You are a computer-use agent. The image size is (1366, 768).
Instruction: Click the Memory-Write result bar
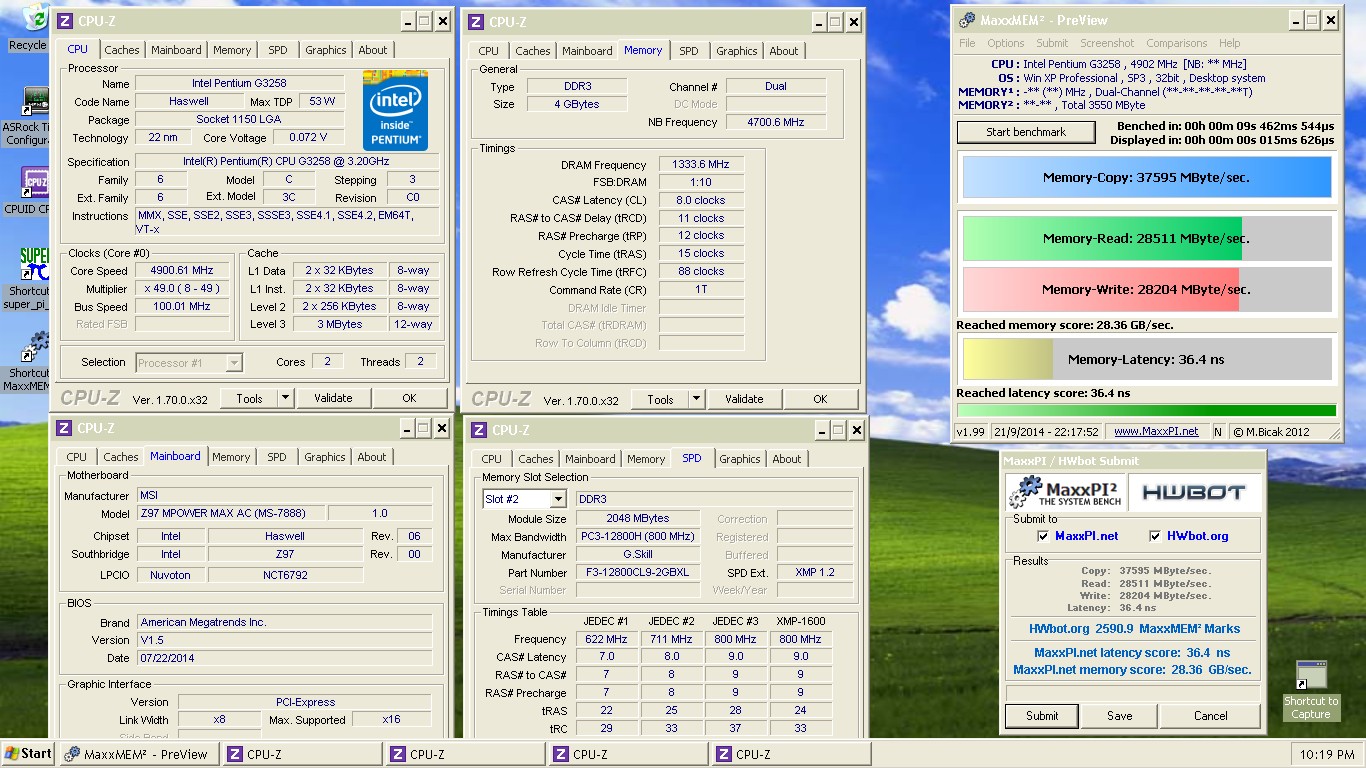pos(1147,290)
